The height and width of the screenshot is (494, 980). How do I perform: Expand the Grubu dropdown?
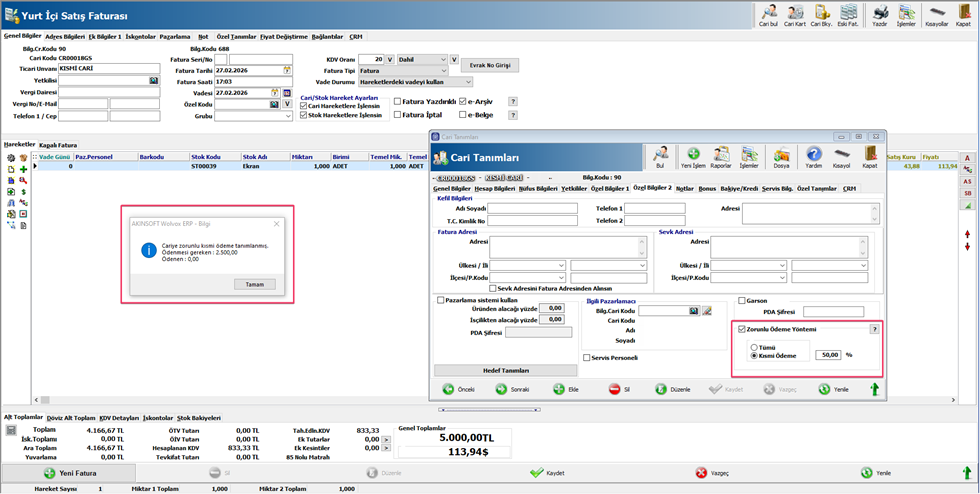(x=288, y=115)
